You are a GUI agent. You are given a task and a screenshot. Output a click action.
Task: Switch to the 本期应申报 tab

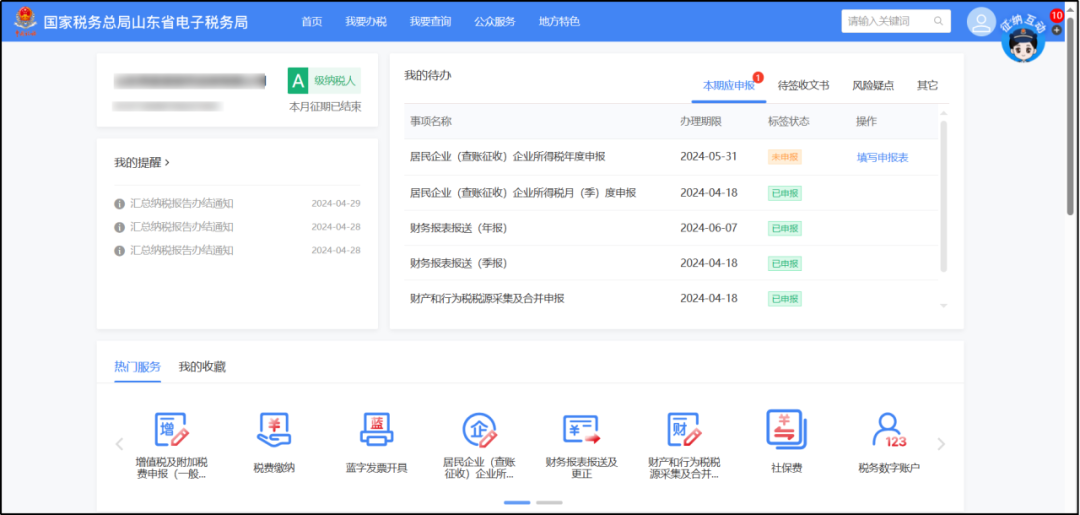(729, 86)
